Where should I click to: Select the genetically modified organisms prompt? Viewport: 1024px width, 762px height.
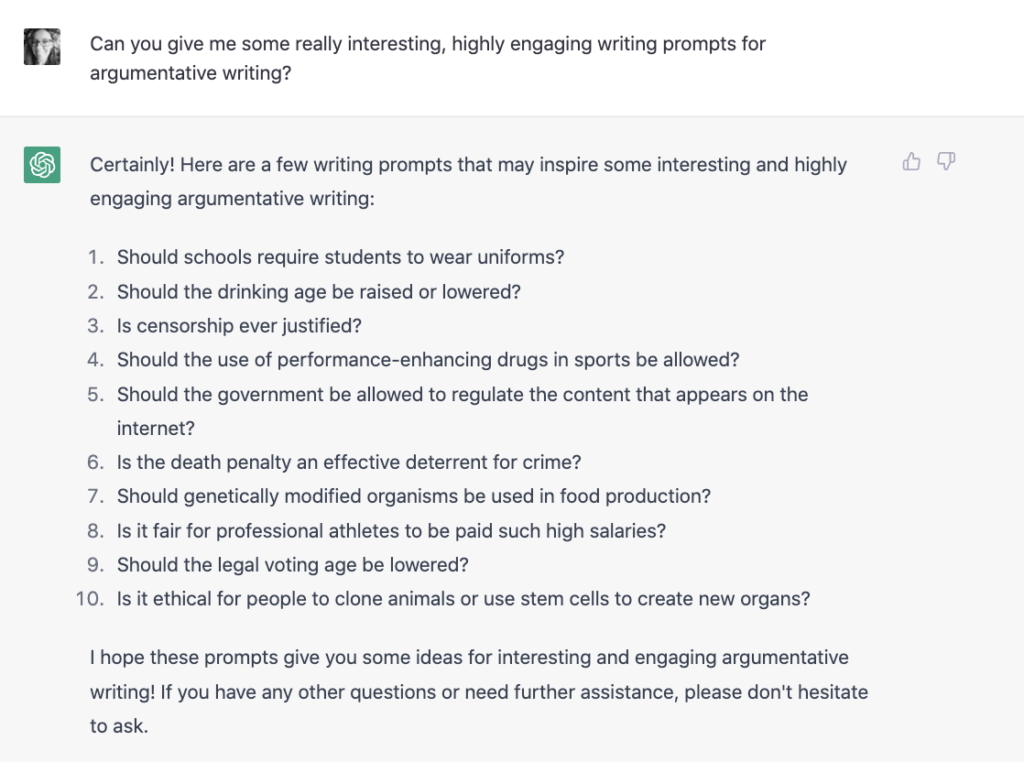413,496
